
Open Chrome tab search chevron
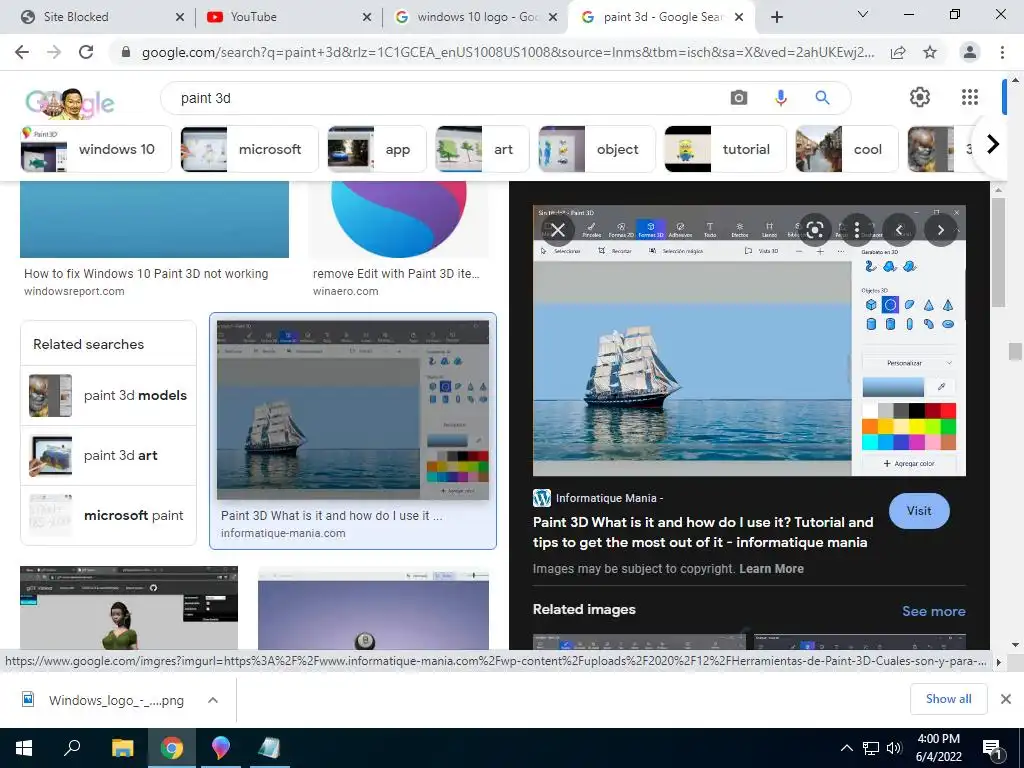point(863,14)
